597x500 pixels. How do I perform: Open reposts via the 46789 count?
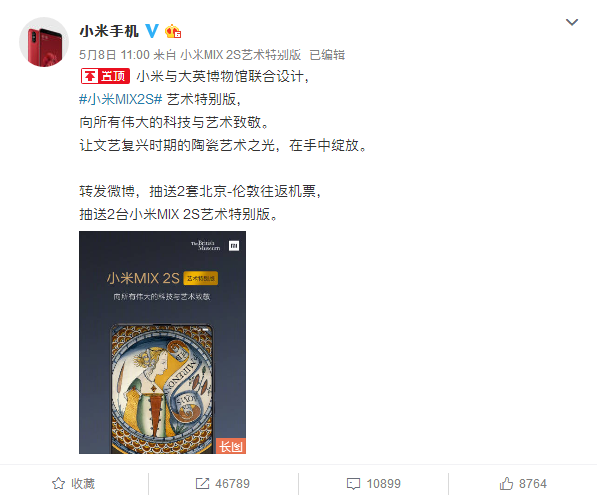click(232, 484)
